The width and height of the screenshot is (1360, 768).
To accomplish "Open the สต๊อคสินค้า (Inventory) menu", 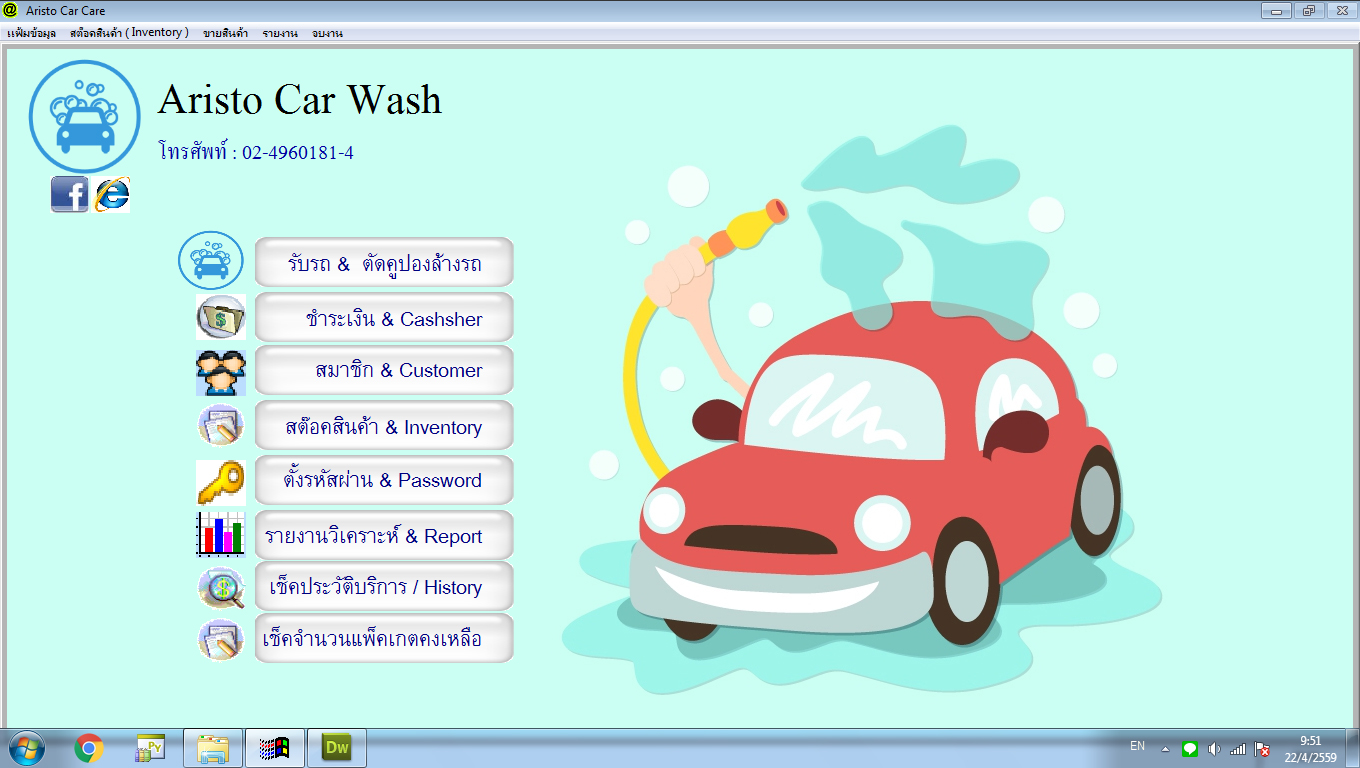I will (130, 33).
